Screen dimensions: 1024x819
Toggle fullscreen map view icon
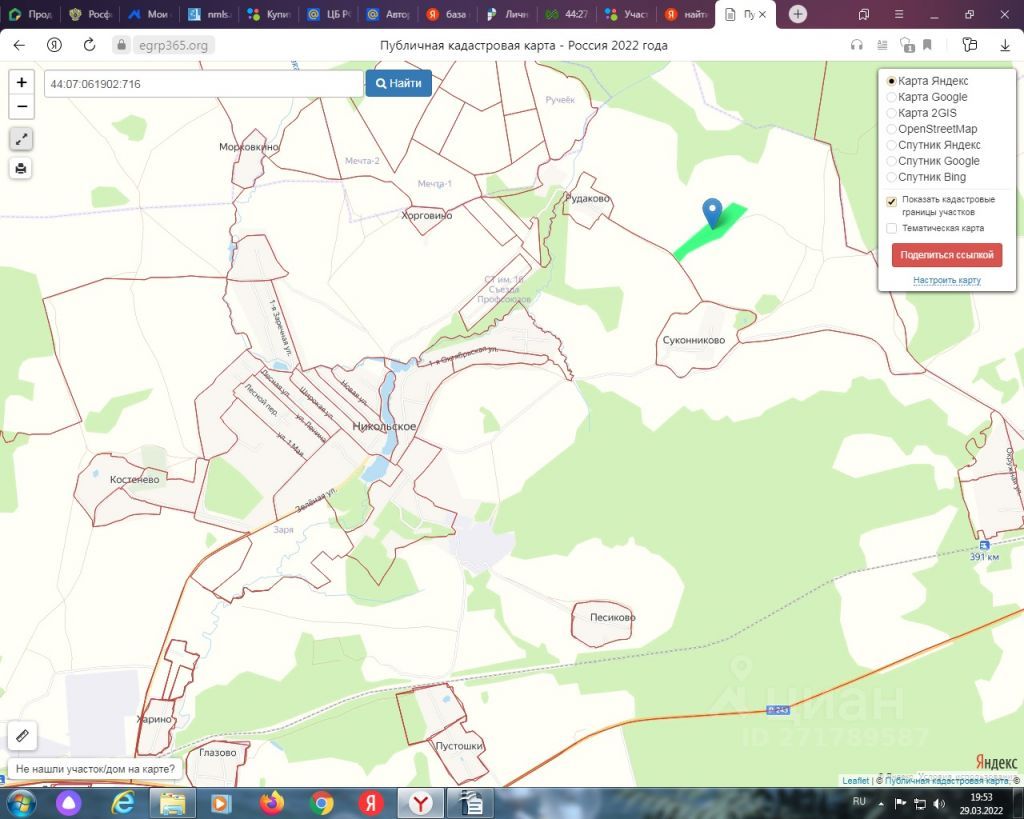(x=22, y=138)
